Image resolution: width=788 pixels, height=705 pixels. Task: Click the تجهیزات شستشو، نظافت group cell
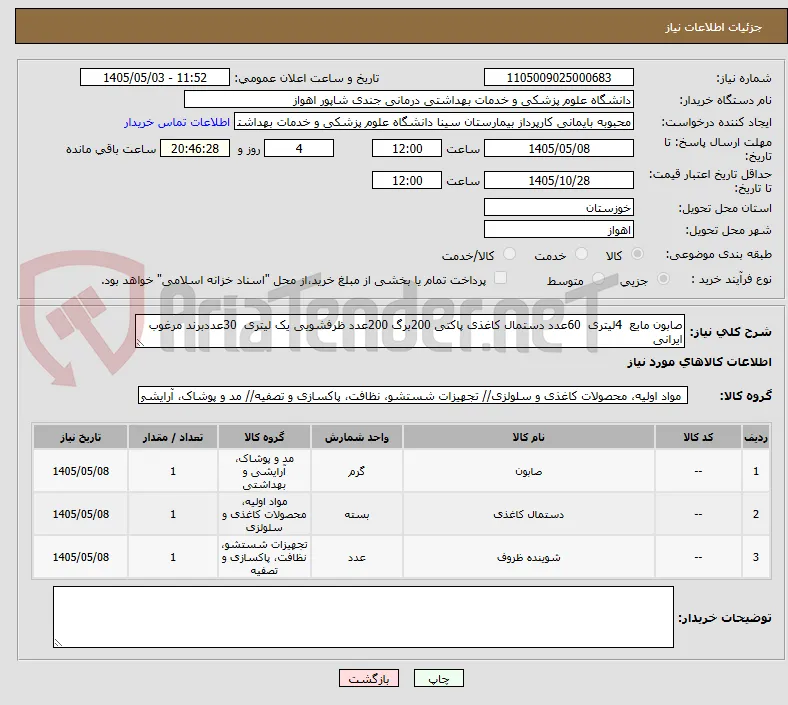click(264, 557)
